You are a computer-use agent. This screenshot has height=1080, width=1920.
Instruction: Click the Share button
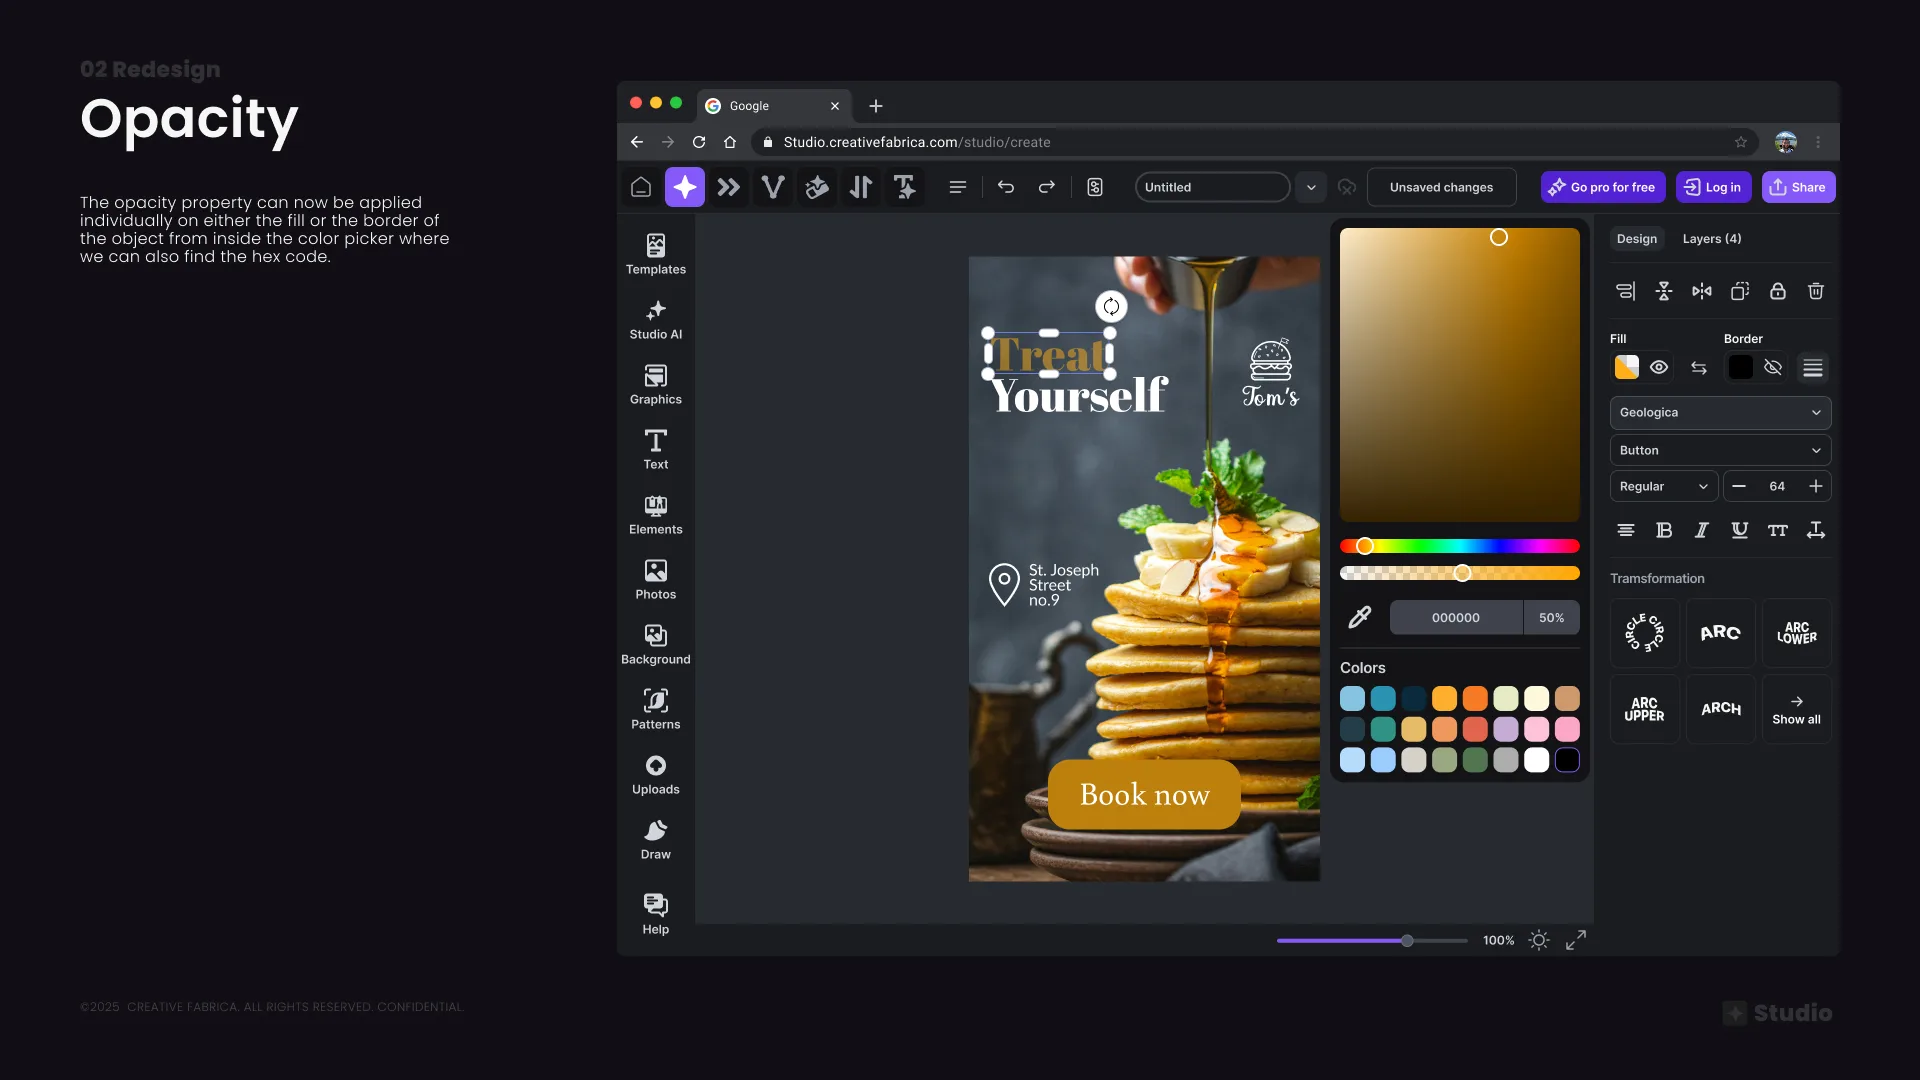(x=1798, y=187)
